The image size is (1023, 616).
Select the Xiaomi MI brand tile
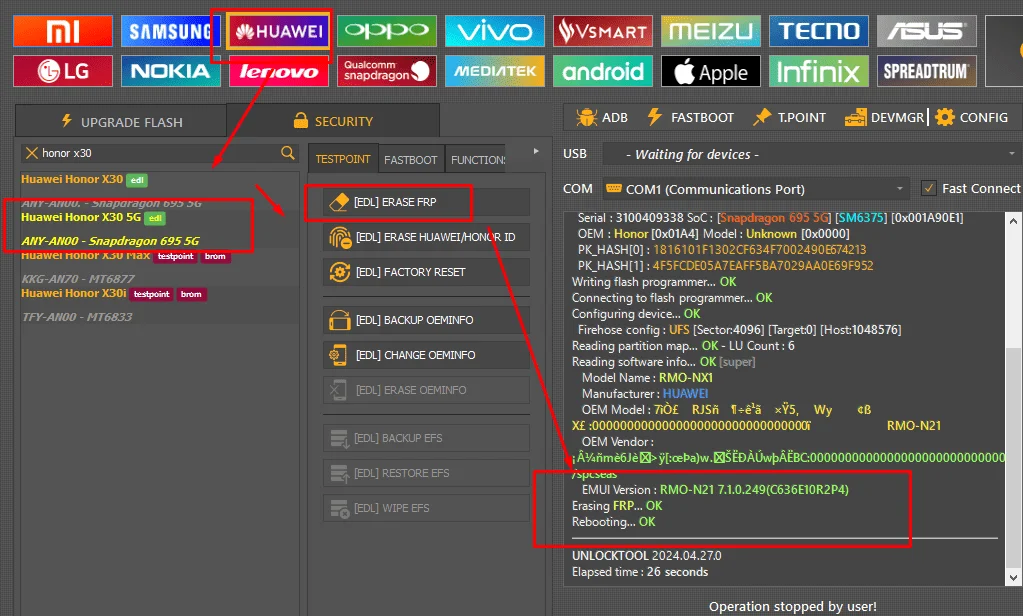coord(63,31)
